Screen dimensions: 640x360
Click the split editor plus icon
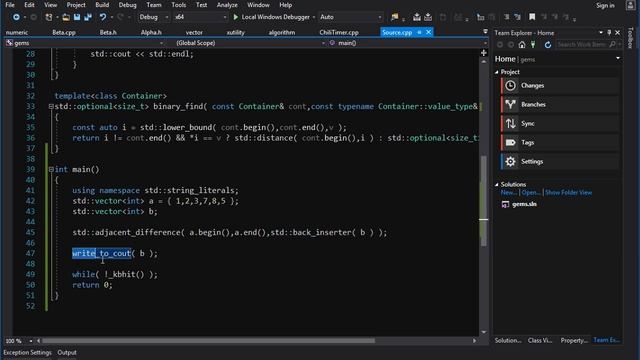click(x=484, y=53)
